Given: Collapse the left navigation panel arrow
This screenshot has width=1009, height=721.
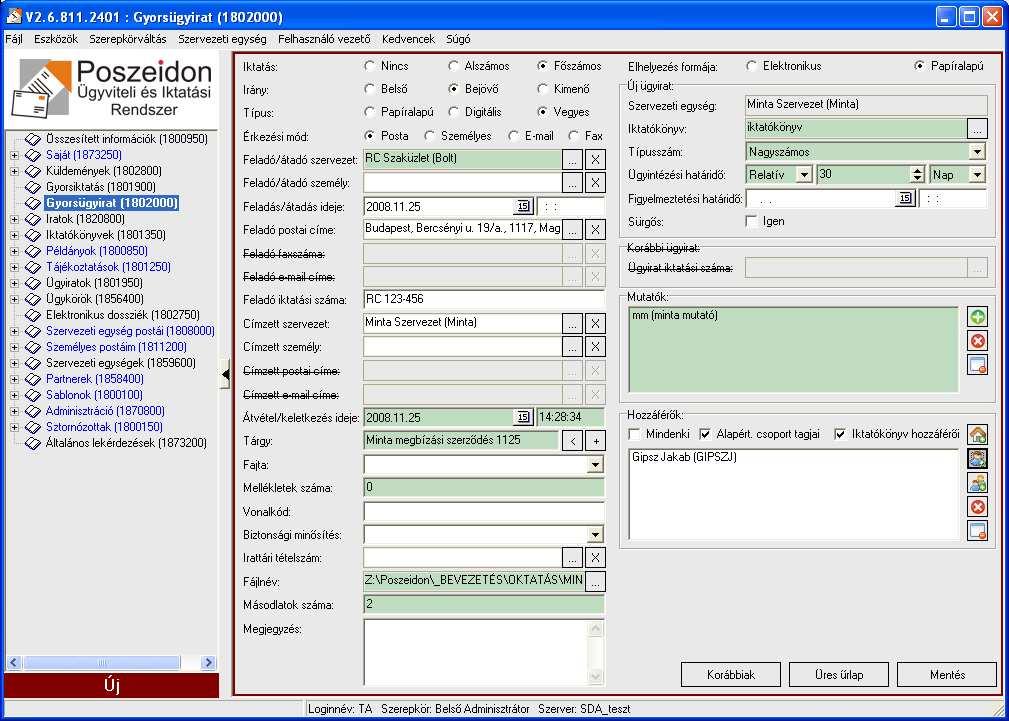Looking at the screenshot, I should tap(225, 375).
